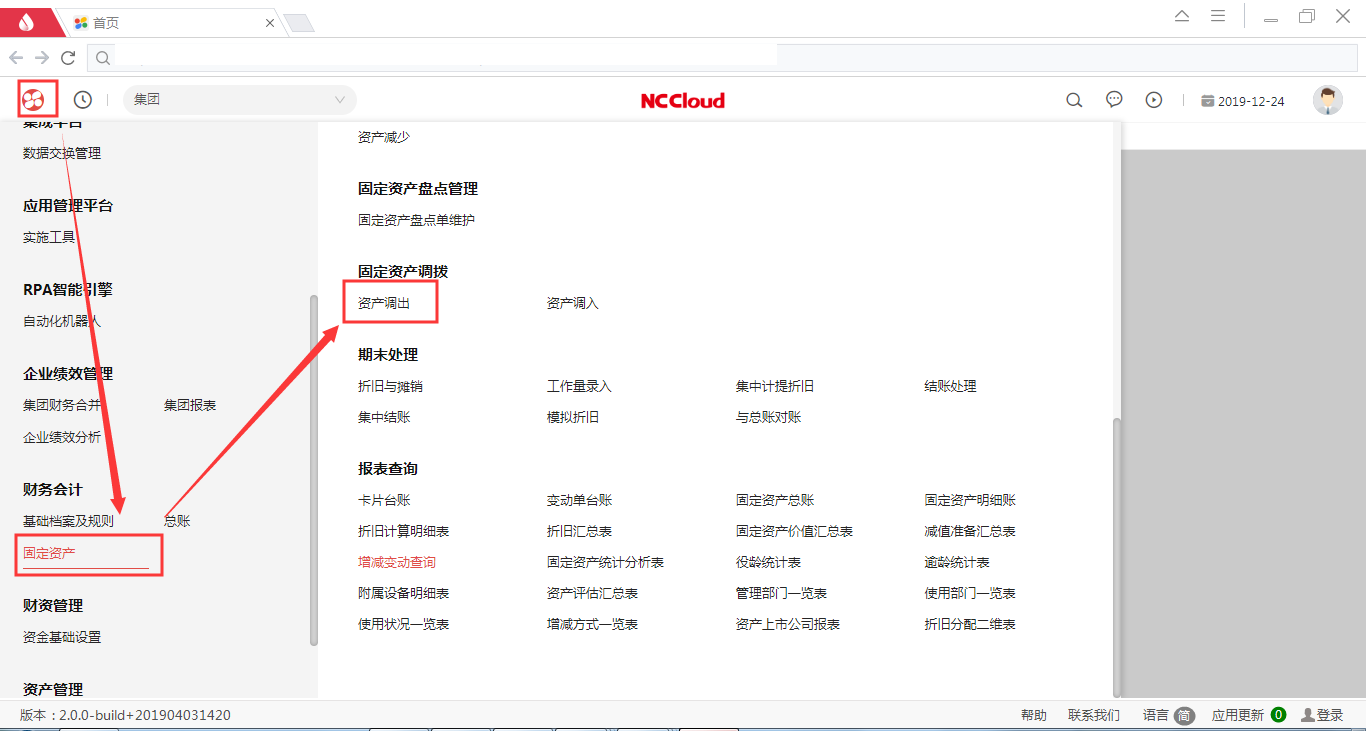1366x731 pixels.
Task: Open the business date 2019-12-24 picker
Action: (1243, 101)
